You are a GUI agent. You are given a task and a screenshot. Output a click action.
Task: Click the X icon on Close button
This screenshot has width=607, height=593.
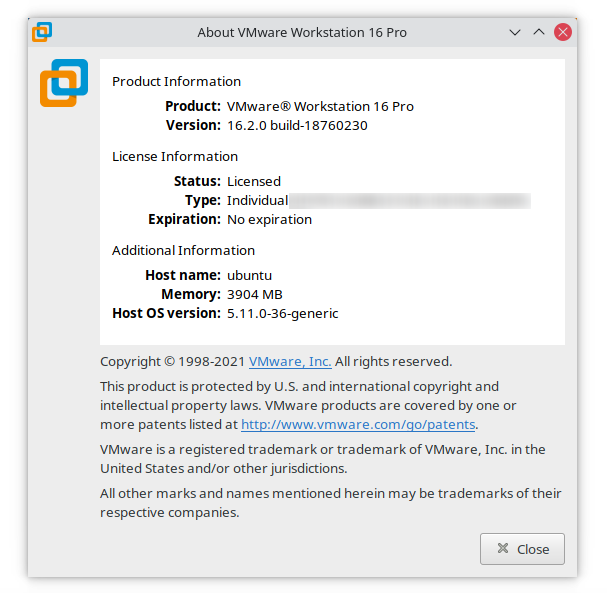[503, 548]
